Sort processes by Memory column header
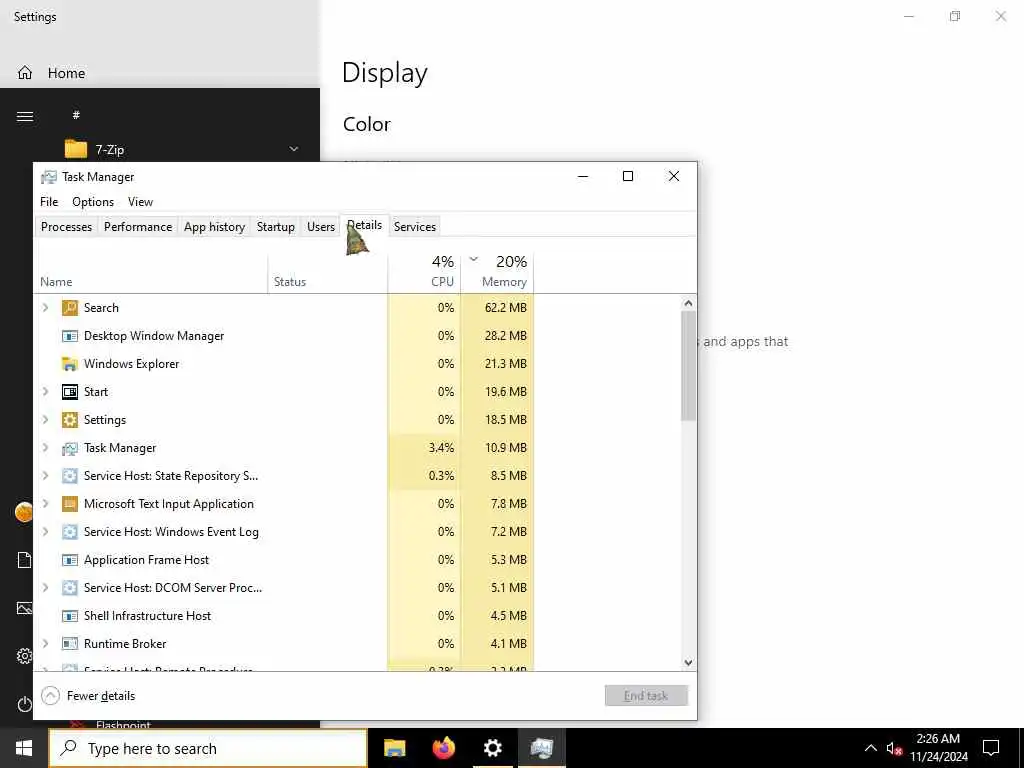The width and height of the screenshot is (1024, 768). pyautogui.click(x=498, y=272)
